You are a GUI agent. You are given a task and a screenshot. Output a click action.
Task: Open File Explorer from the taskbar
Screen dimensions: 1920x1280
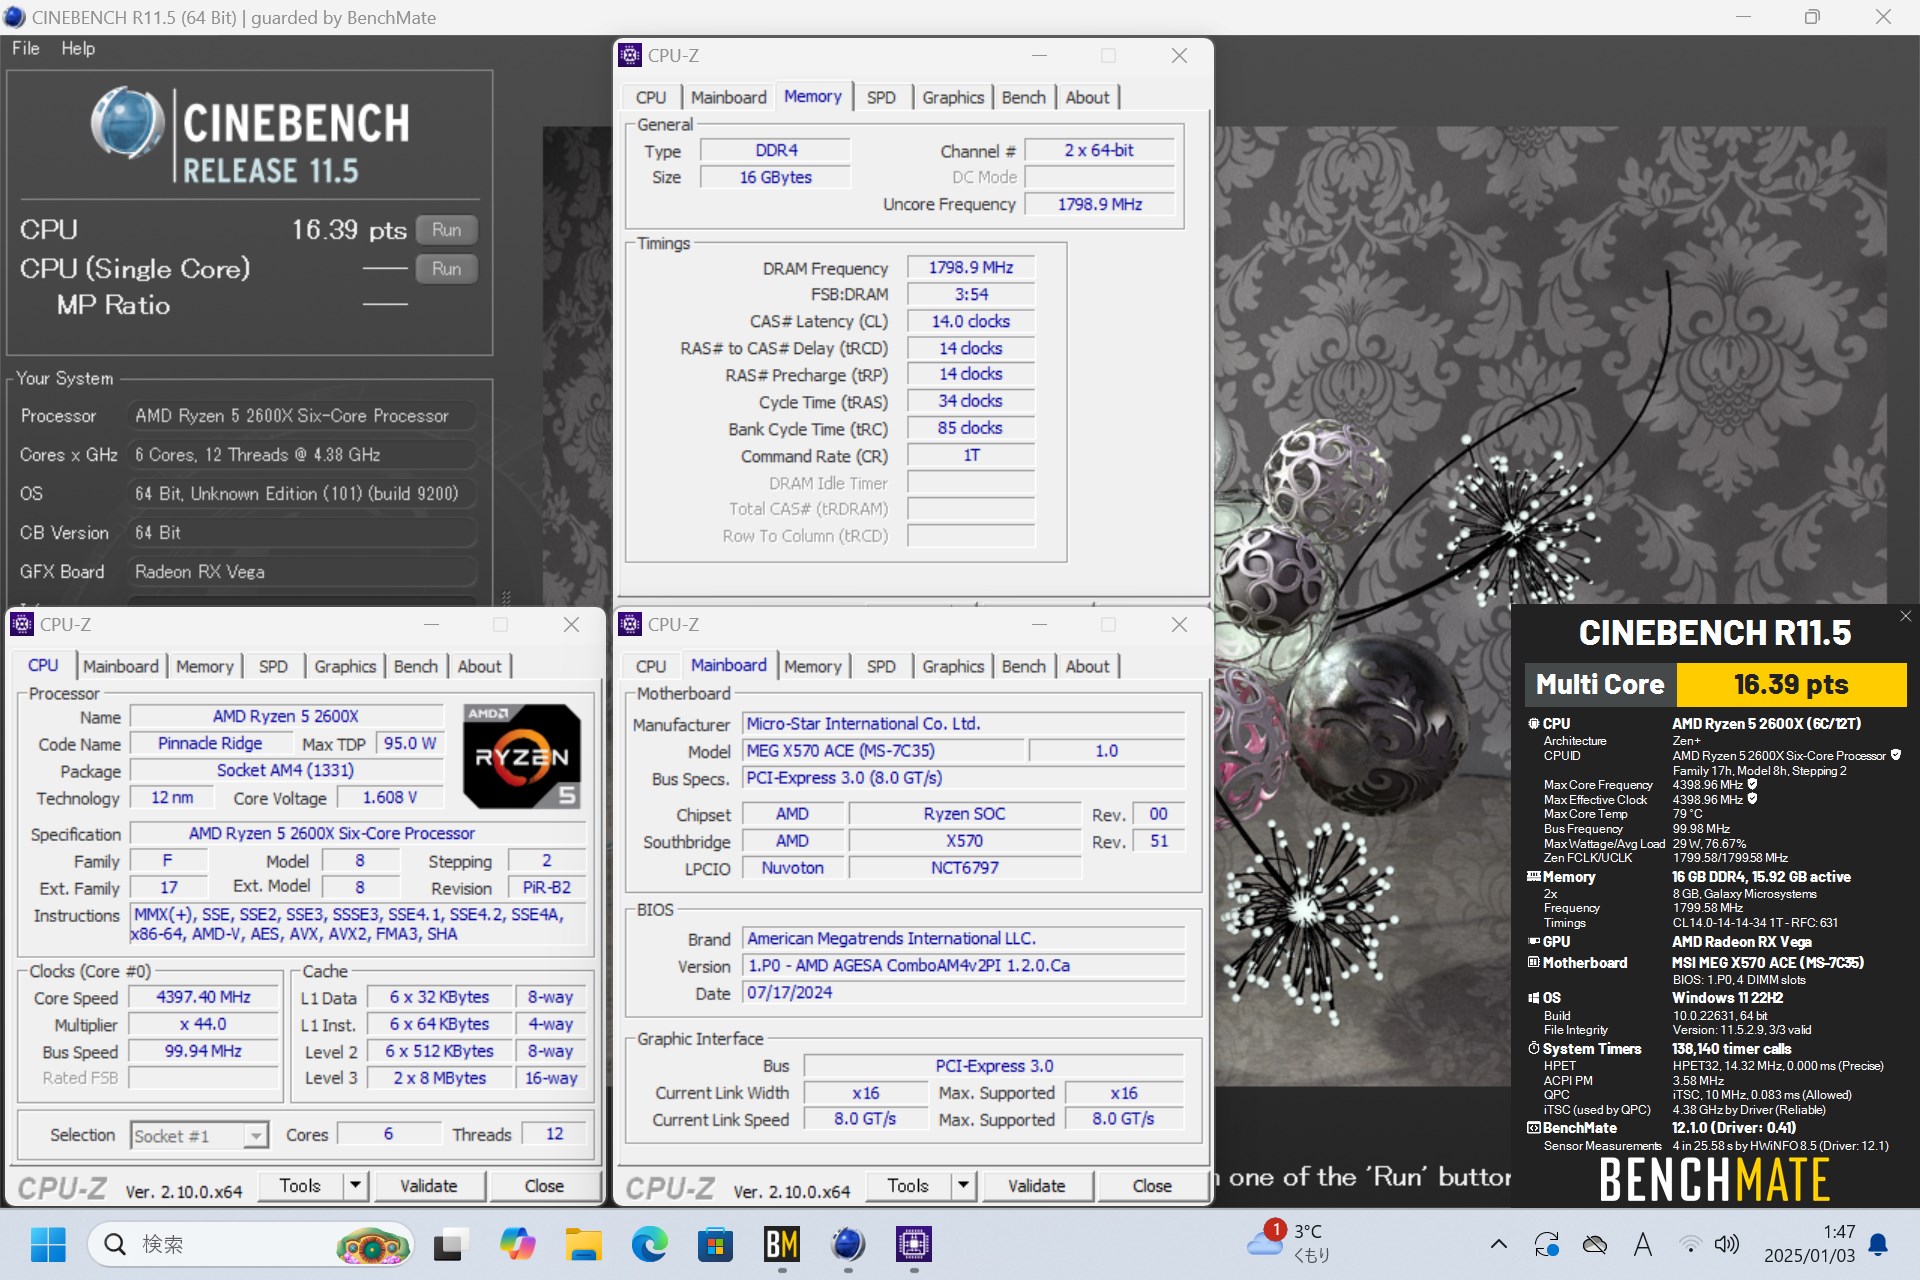[583, 1244]
